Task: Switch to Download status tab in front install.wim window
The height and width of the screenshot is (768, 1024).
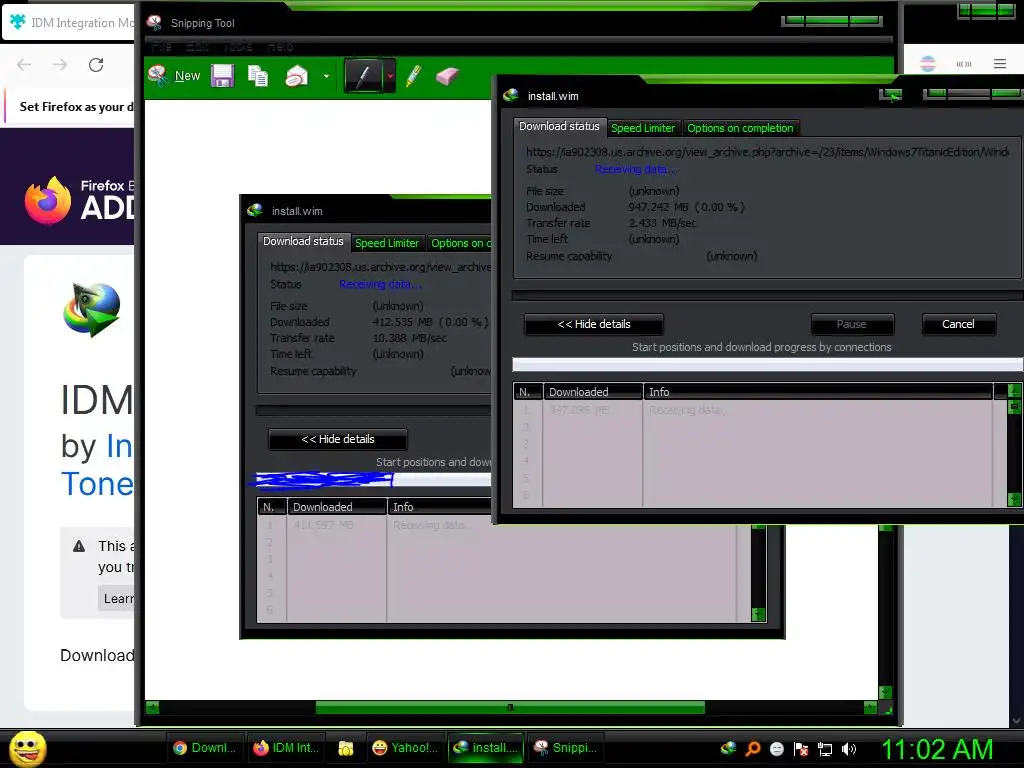Action: tap(559, 126)
